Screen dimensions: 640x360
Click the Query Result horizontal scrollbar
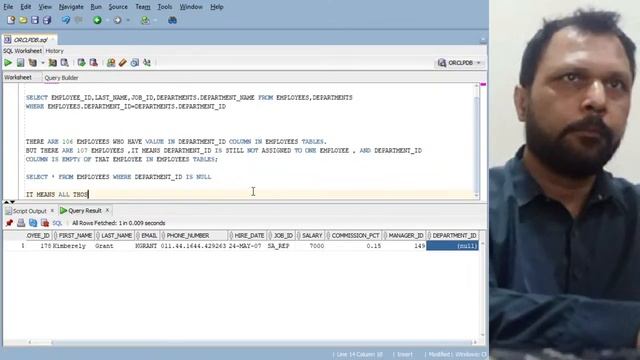click(x=252, y=342)
